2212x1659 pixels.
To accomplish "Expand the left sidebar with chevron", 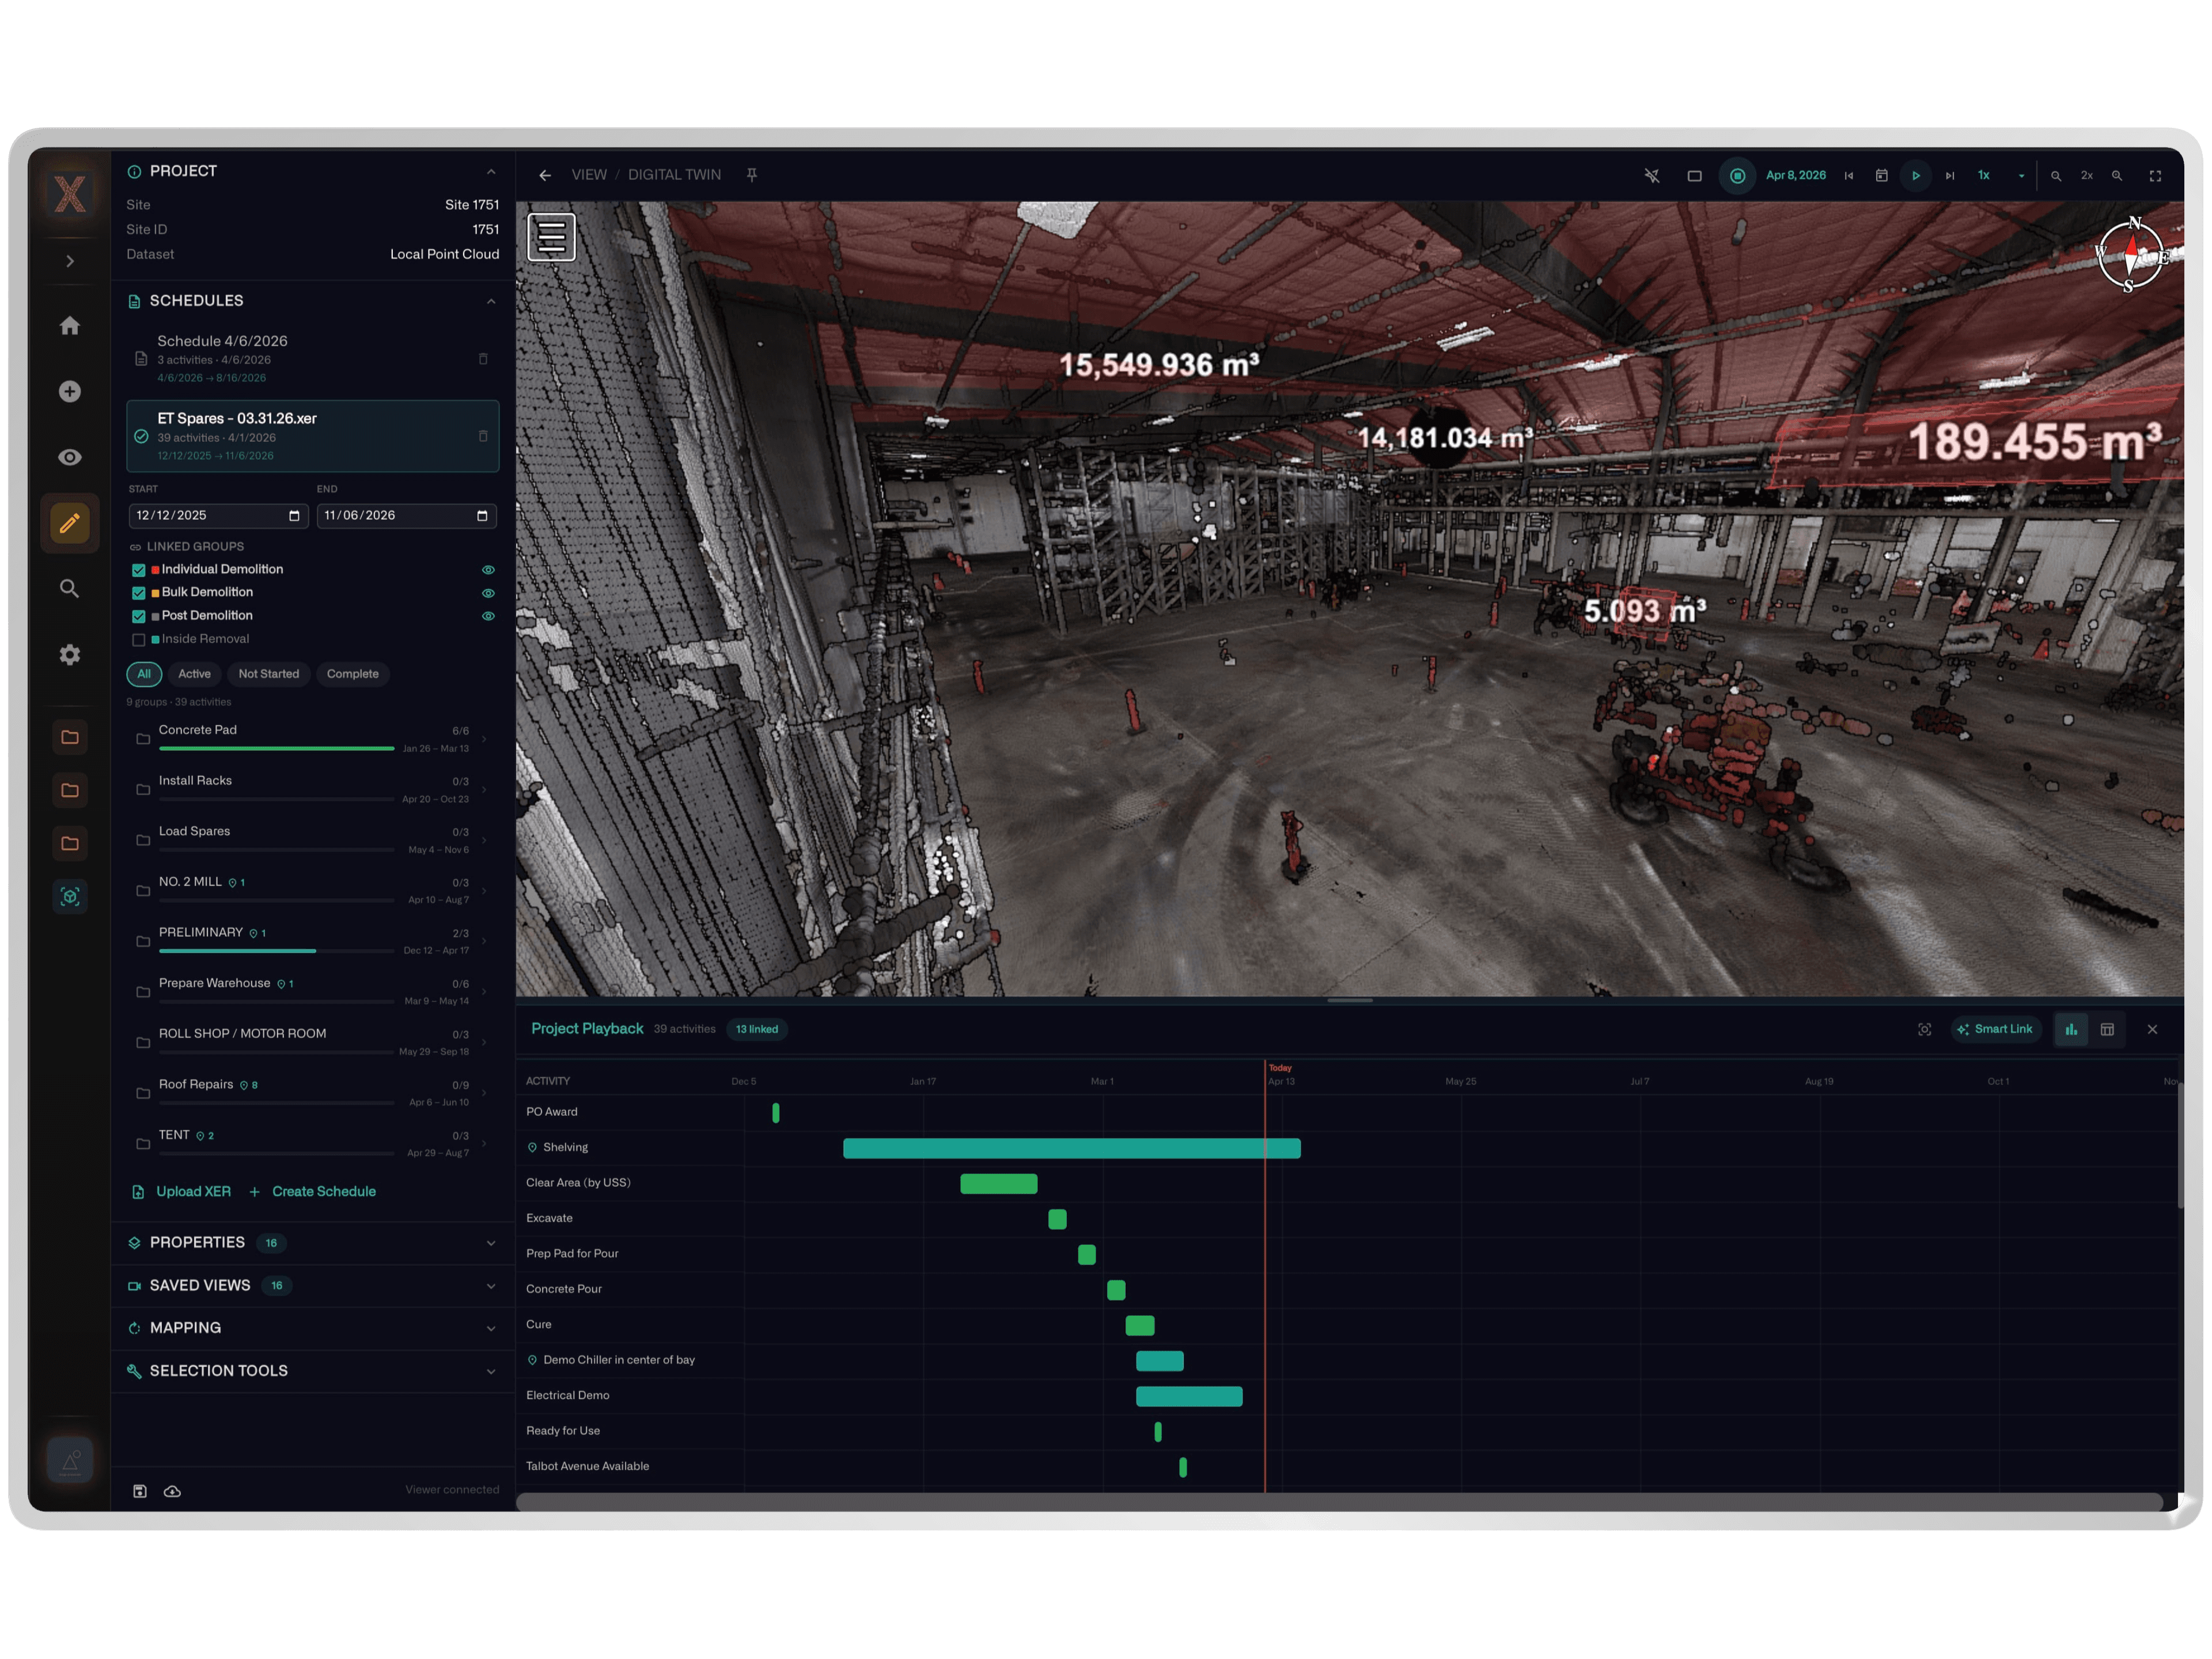I will (x=69, y=261).
